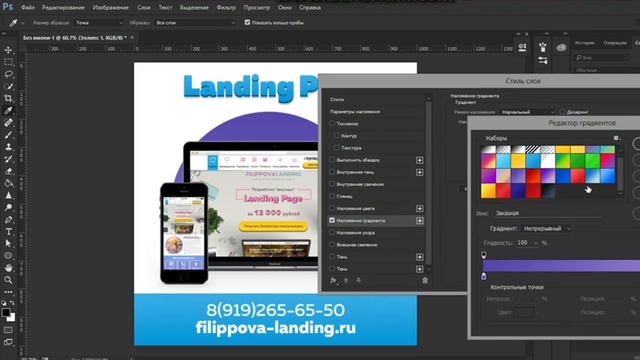Select the Zoom magnifier tool
This screenshot has height=360, width=640.
[8, 280]
